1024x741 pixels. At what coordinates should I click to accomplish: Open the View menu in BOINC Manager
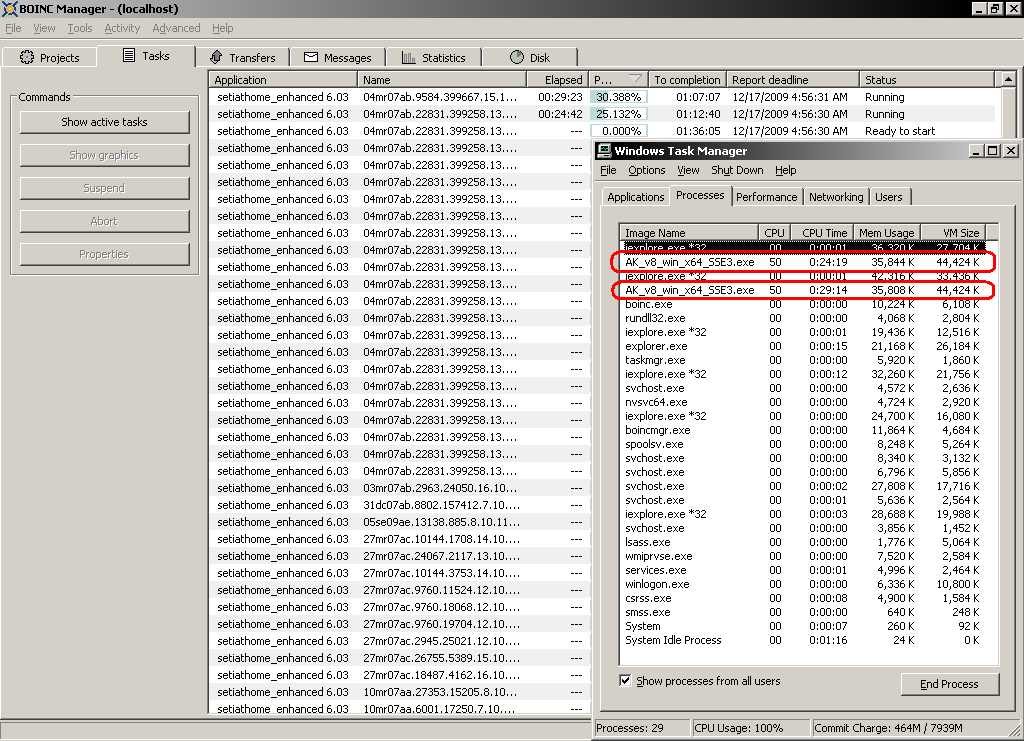44,28
